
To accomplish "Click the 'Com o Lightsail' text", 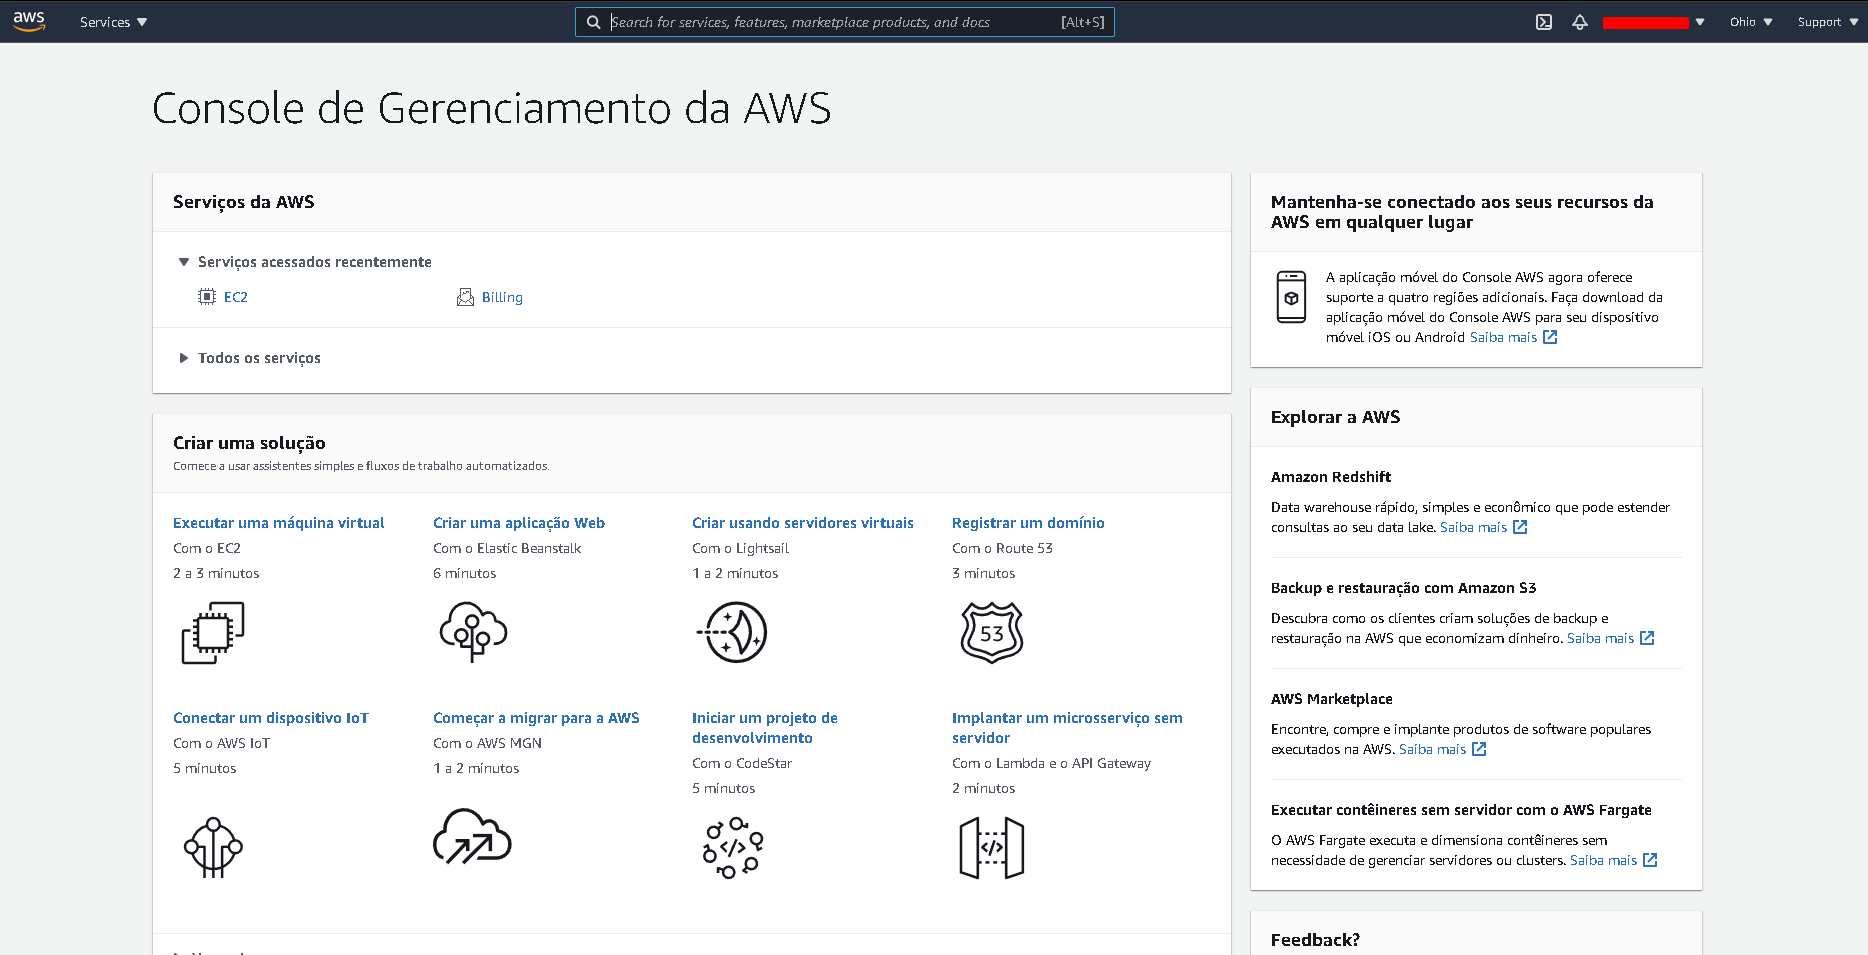I will [740, 548].
